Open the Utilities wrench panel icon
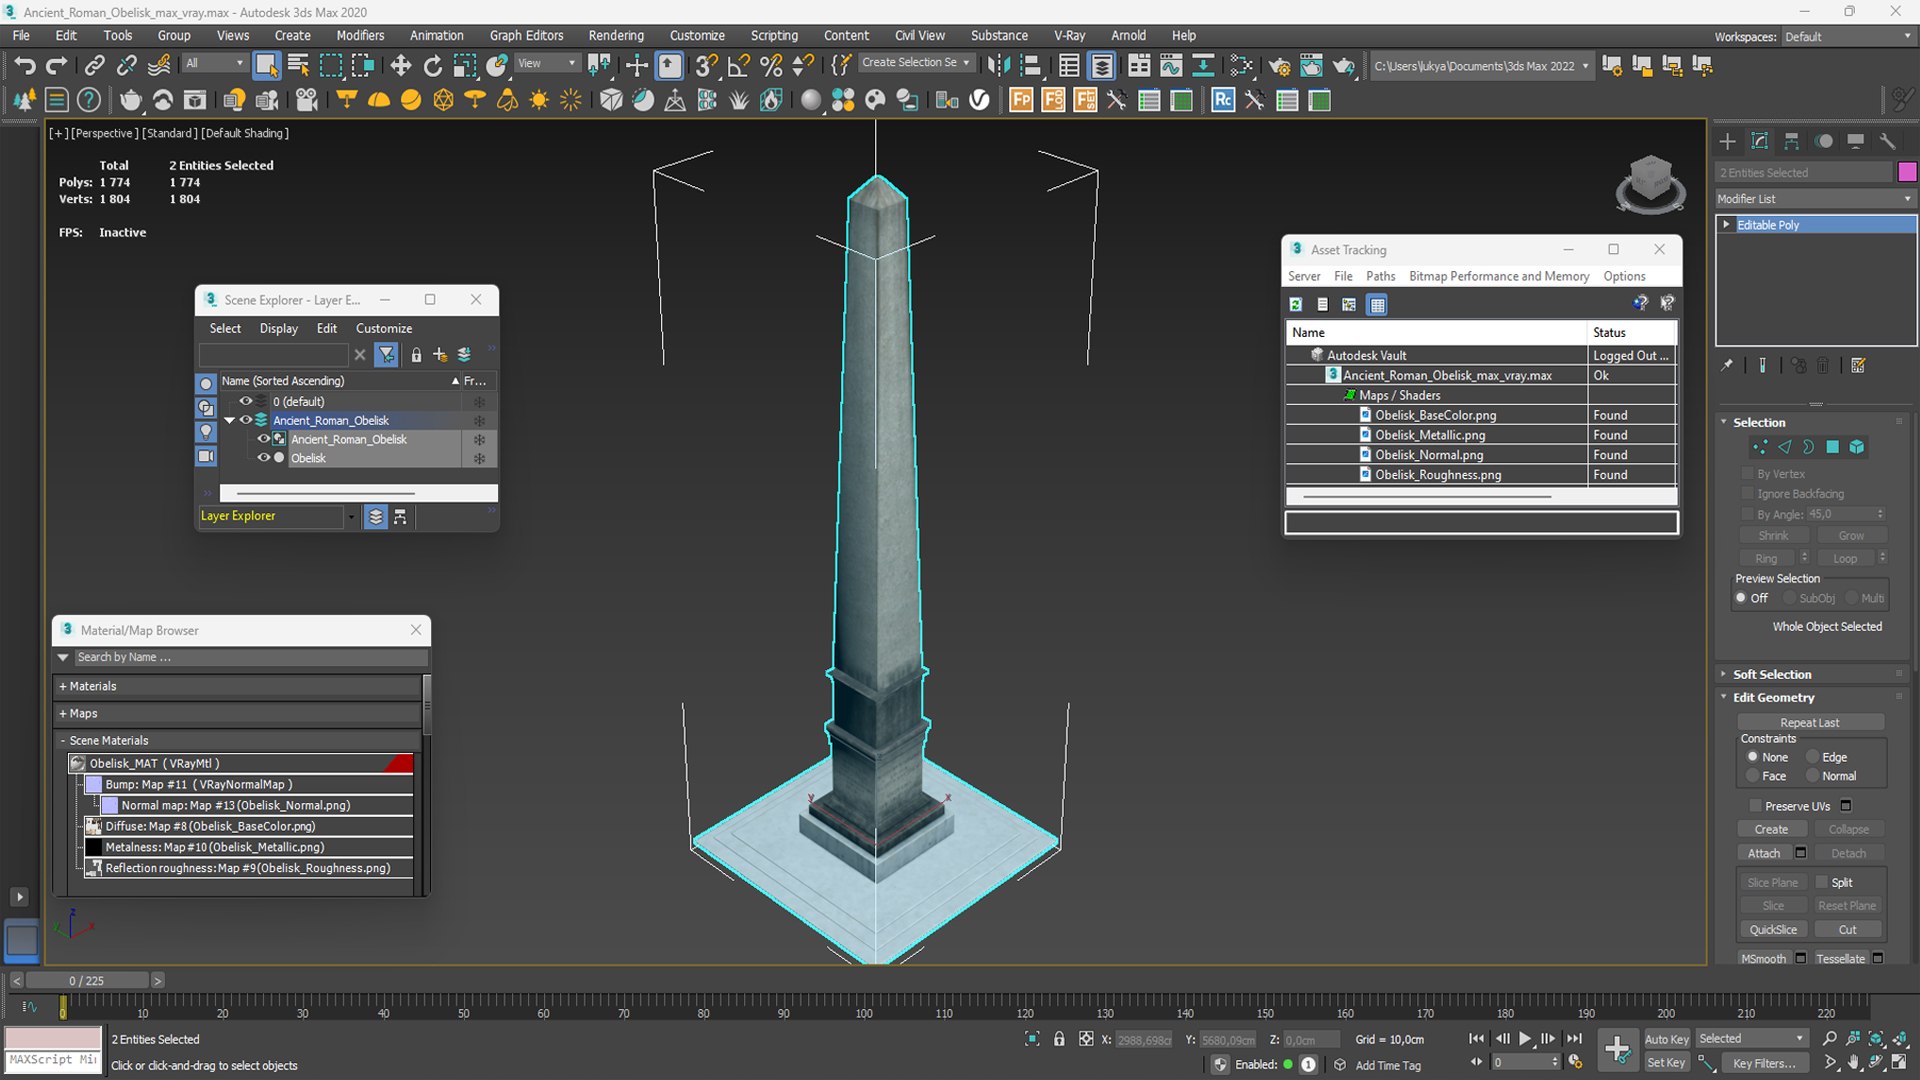The width and height of the screenshot is (1920, 1080). click(1887, 141)
